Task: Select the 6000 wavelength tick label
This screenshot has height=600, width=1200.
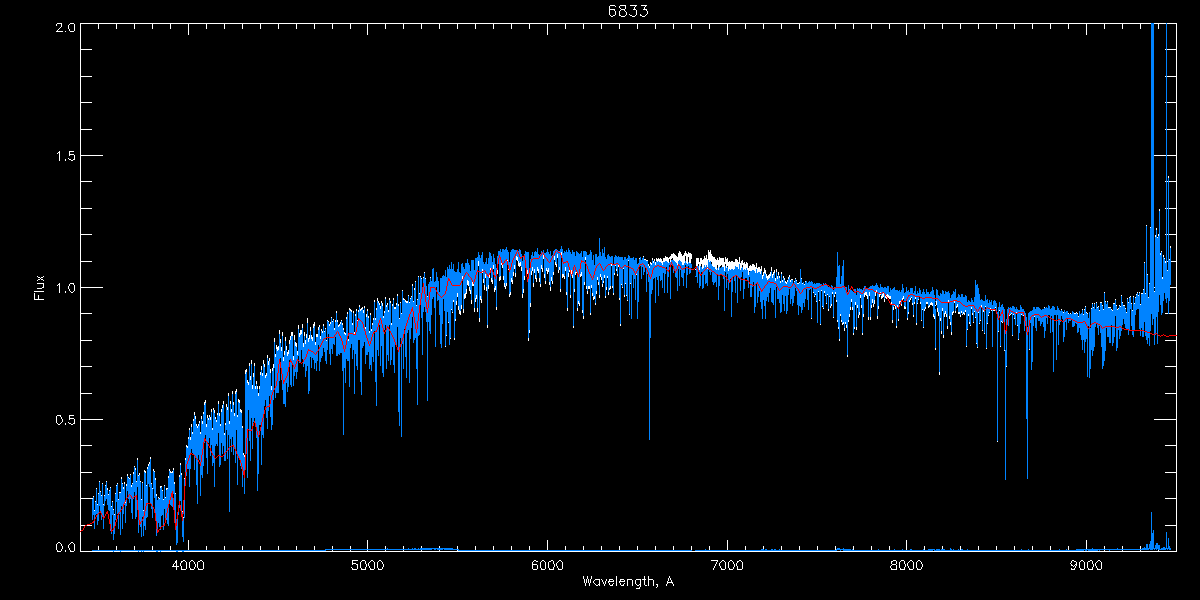Action: point(547,565)
